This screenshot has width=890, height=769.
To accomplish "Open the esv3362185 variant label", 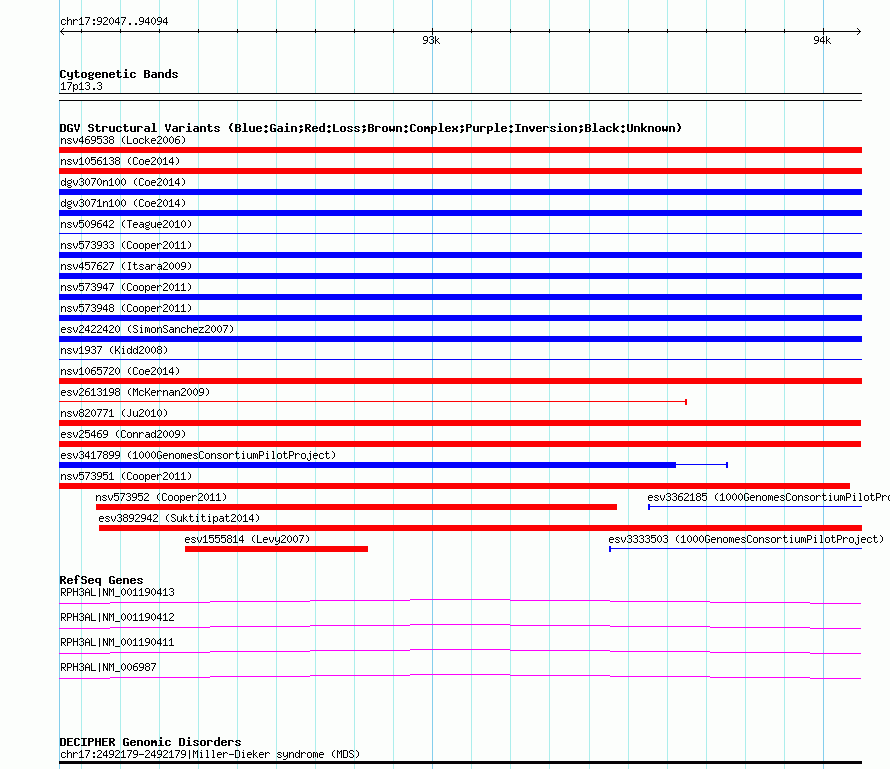I will (x=769, y=497).
